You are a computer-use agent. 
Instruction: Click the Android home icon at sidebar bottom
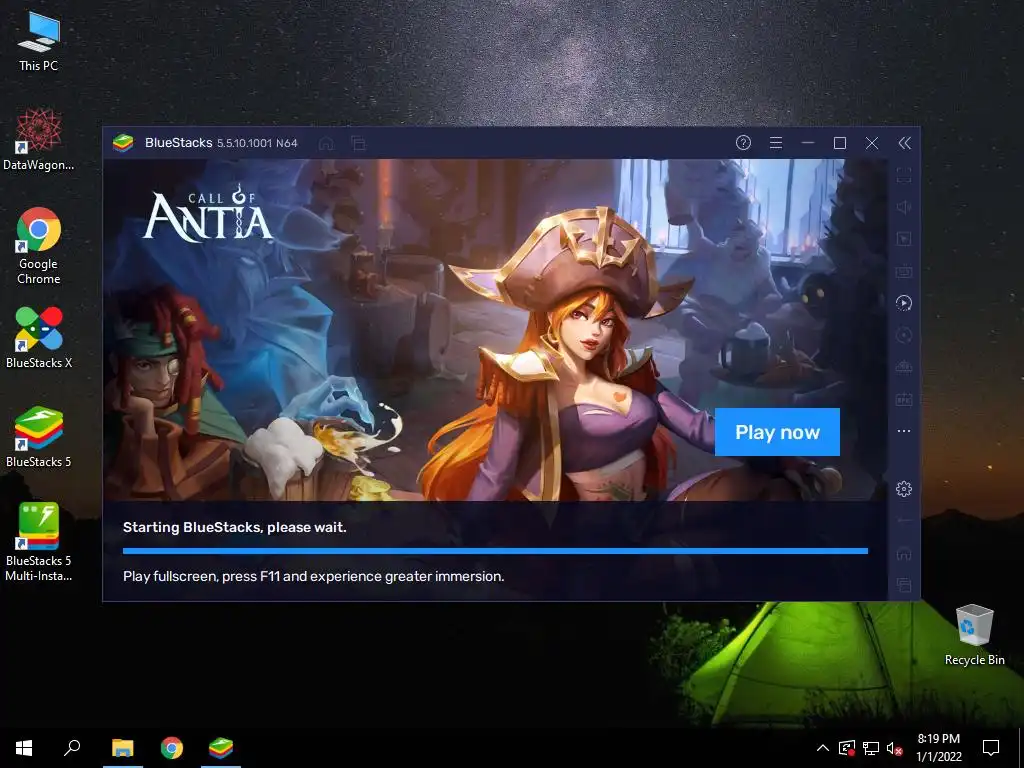[x=904, y=554]
